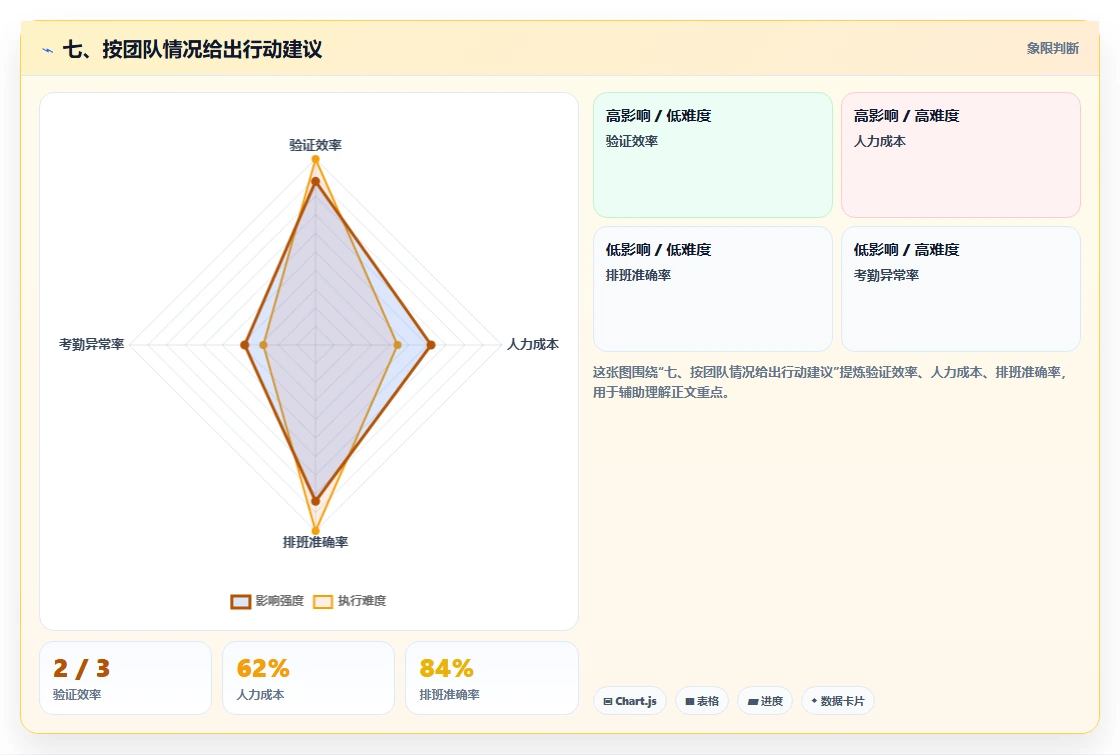Screen dimensions: 1120x755
Task: Click the 排班准确率 radar axis label
Action: (315, 542)
